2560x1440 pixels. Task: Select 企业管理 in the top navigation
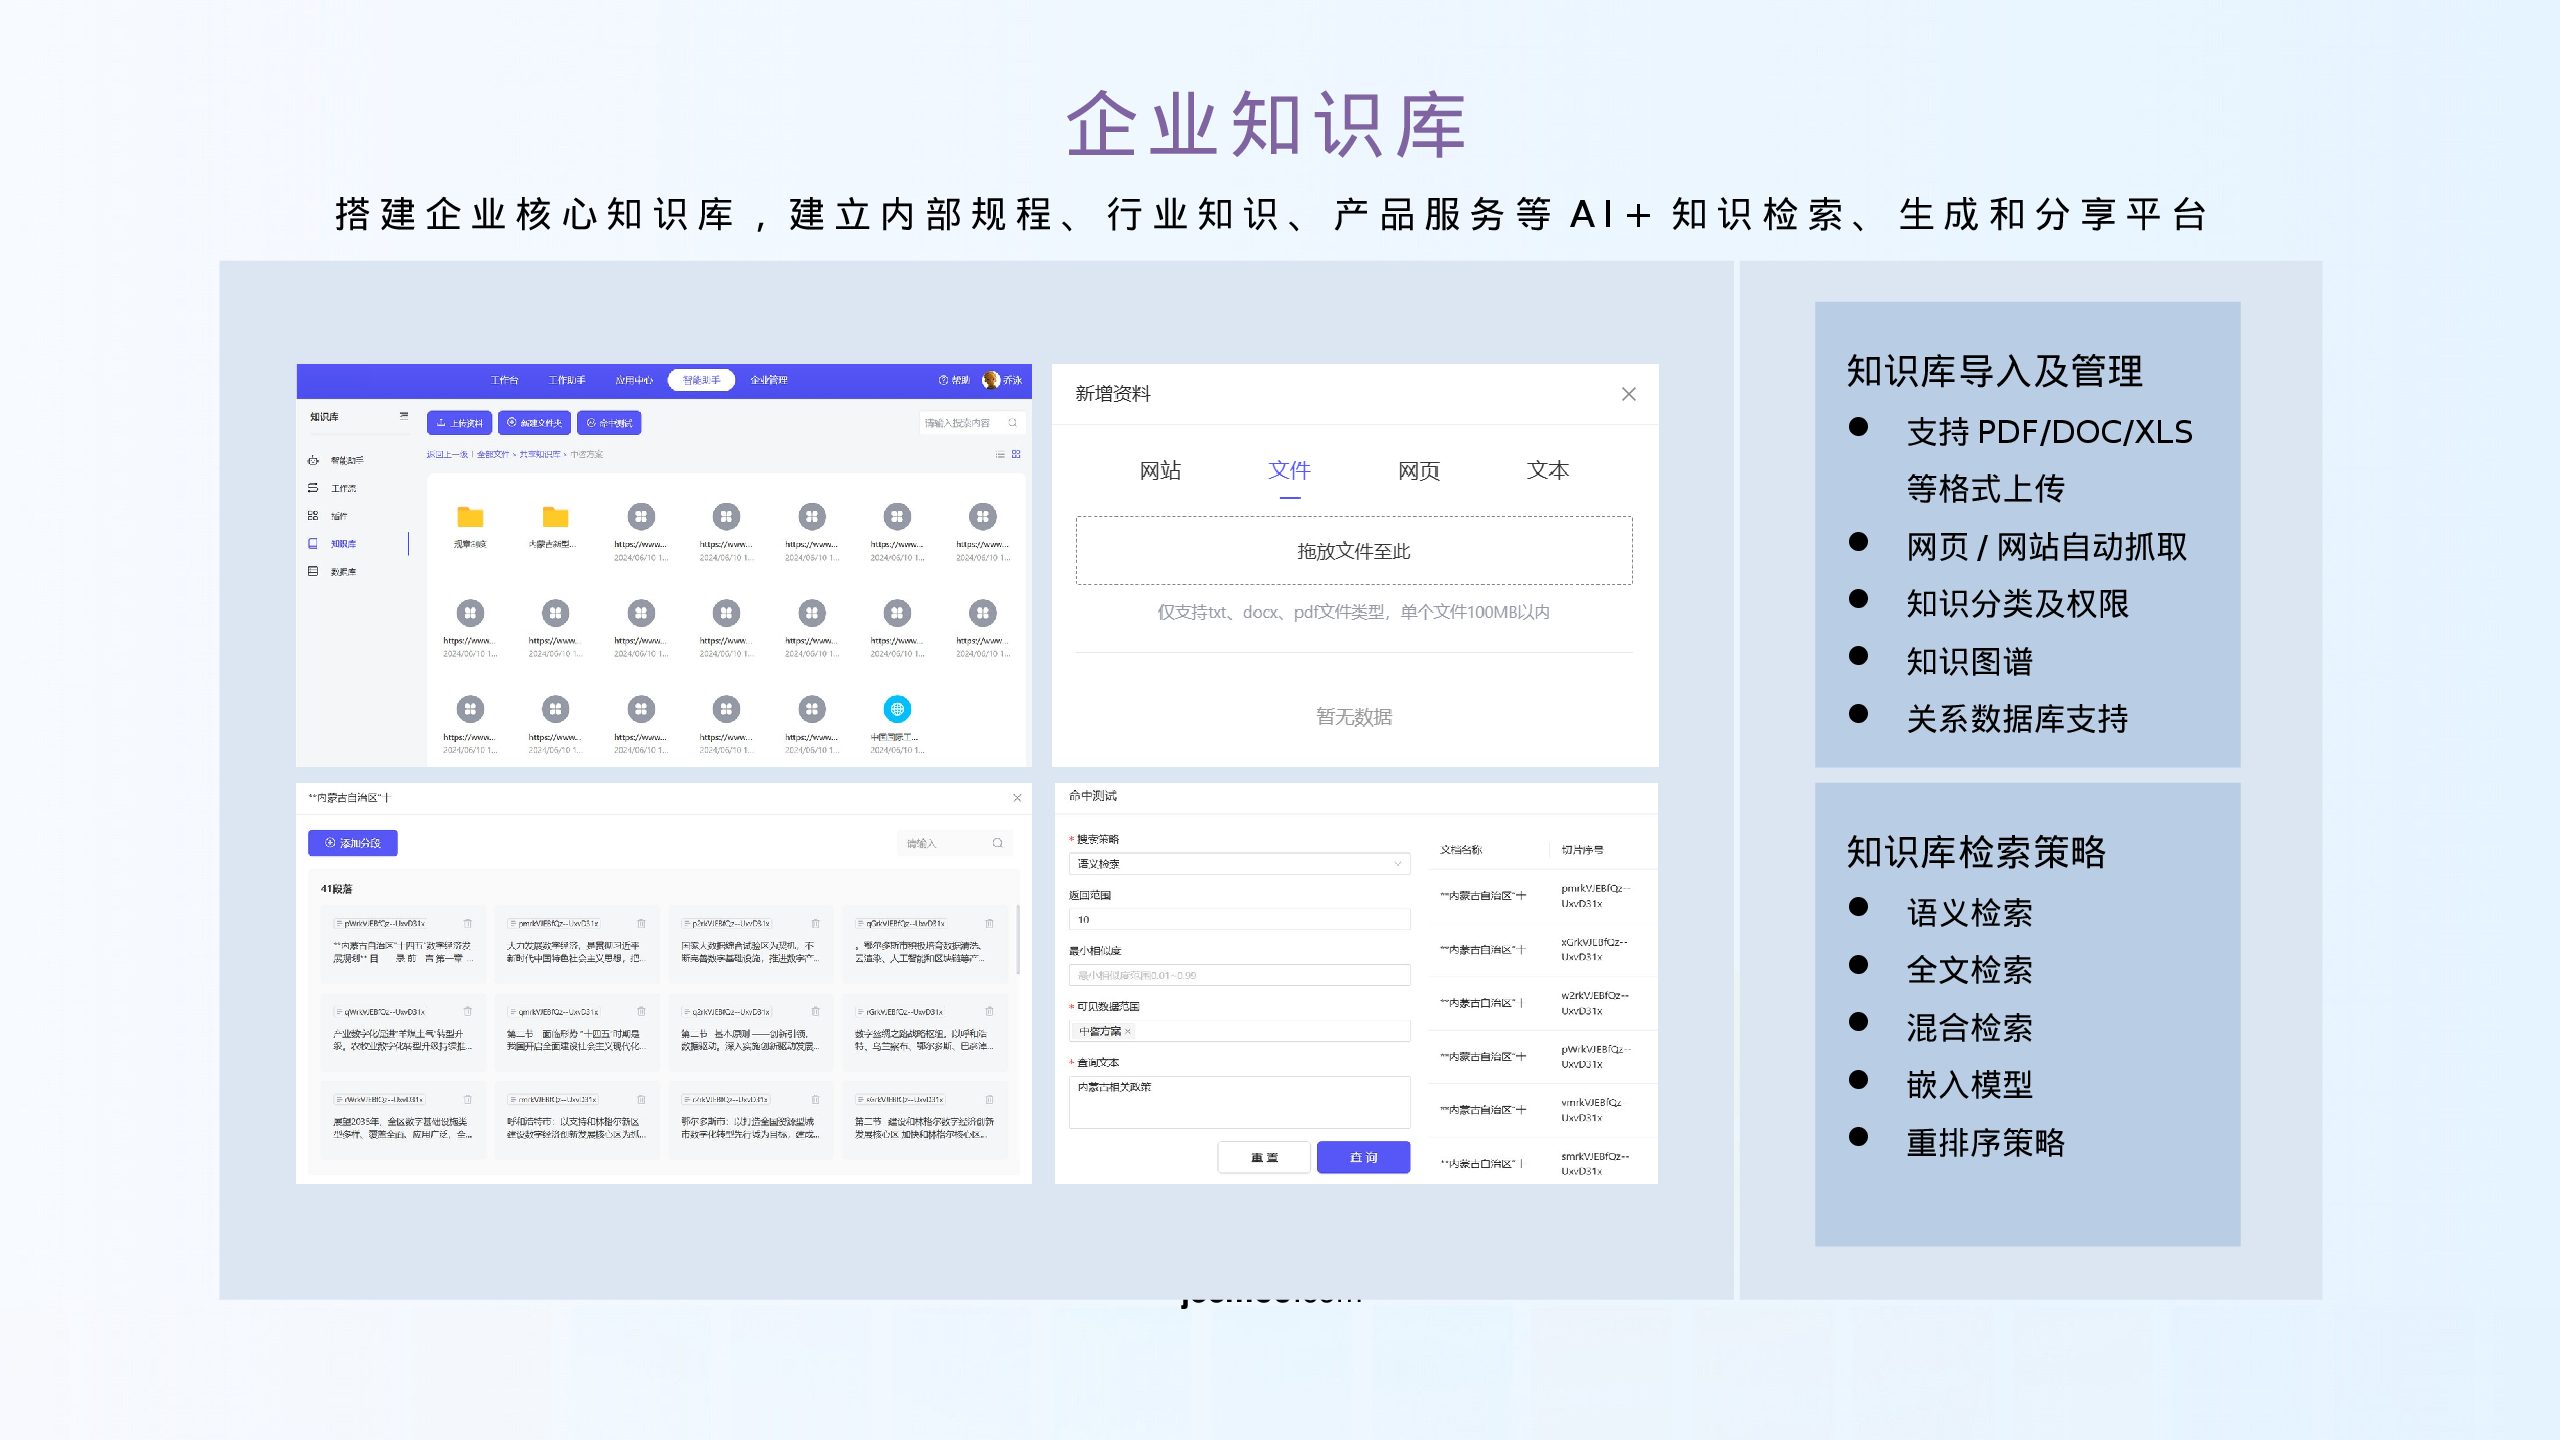click(x=768, y=380)
